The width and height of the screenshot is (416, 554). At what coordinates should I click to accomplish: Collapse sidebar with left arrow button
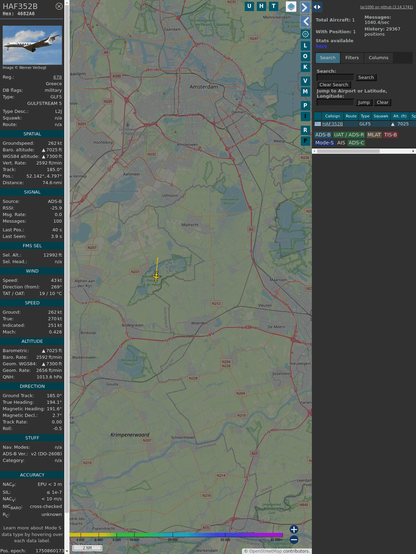tap(305, 21)
